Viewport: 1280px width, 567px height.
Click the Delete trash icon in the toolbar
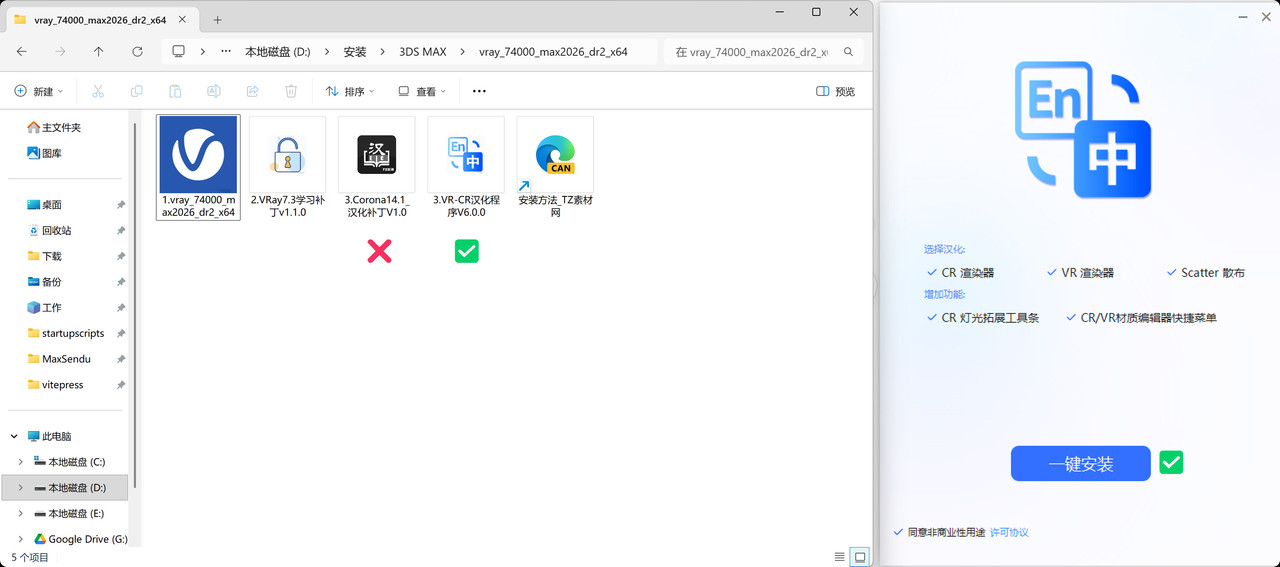tap(291, 91)
